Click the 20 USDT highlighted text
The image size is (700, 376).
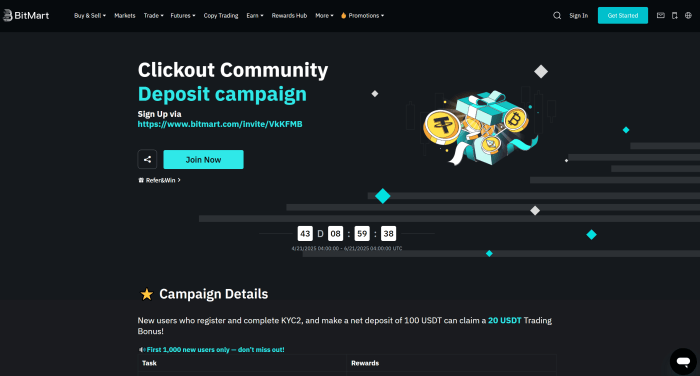pos(504,321)
